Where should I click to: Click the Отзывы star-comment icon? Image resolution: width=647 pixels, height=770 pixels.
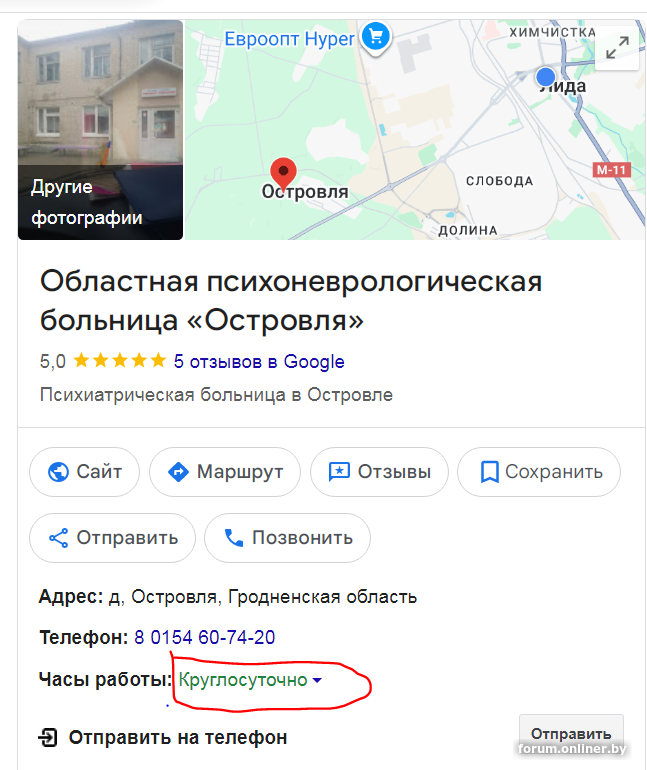339,472
